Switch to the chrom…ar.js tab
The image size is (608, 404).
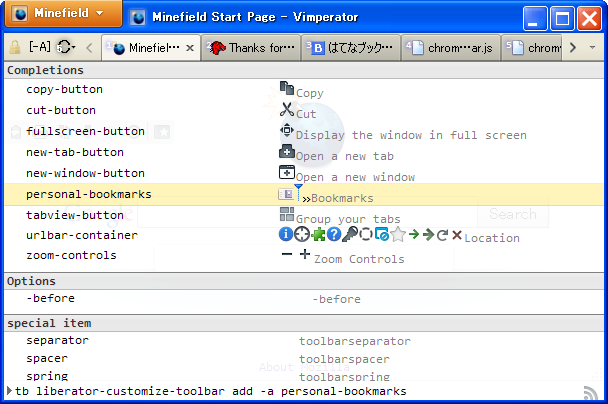450,48
